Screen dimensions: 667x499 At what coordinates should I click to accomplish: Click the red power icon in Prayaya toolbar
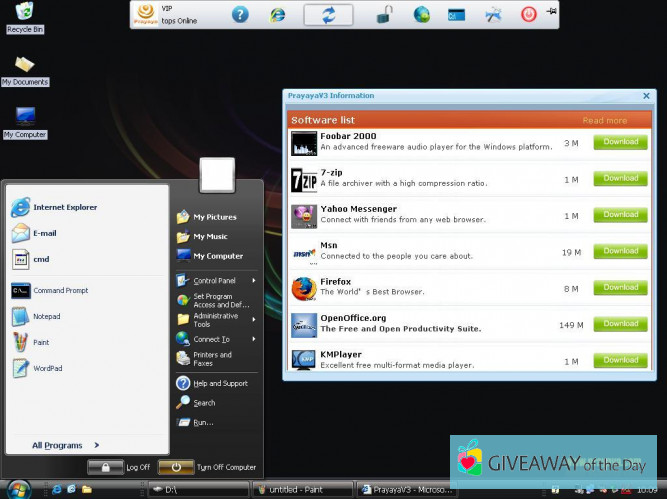point(528,14)
